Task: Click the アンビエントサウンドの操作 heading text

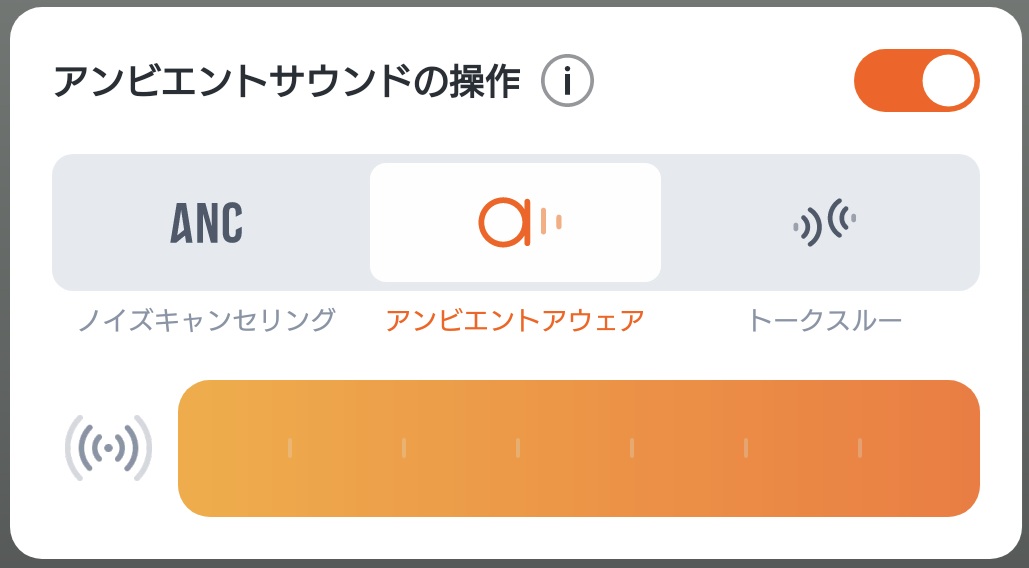Action: (x=287, y=82)
